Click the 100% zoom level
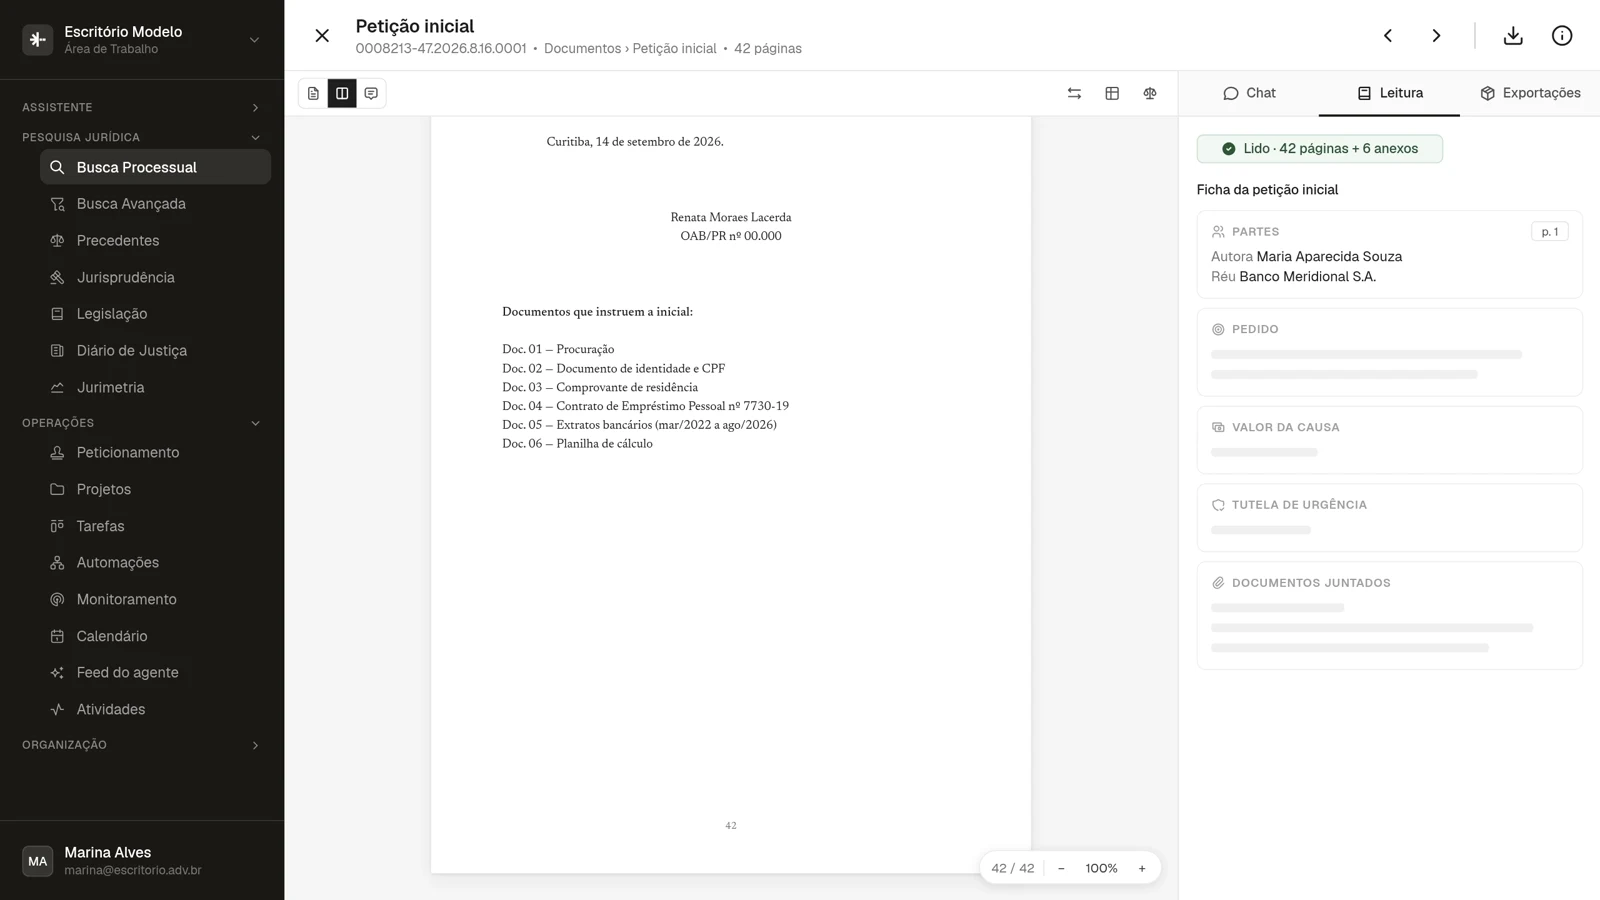Image resolution: width=1600 pixels, height=900 pixels. point(1101,868)
